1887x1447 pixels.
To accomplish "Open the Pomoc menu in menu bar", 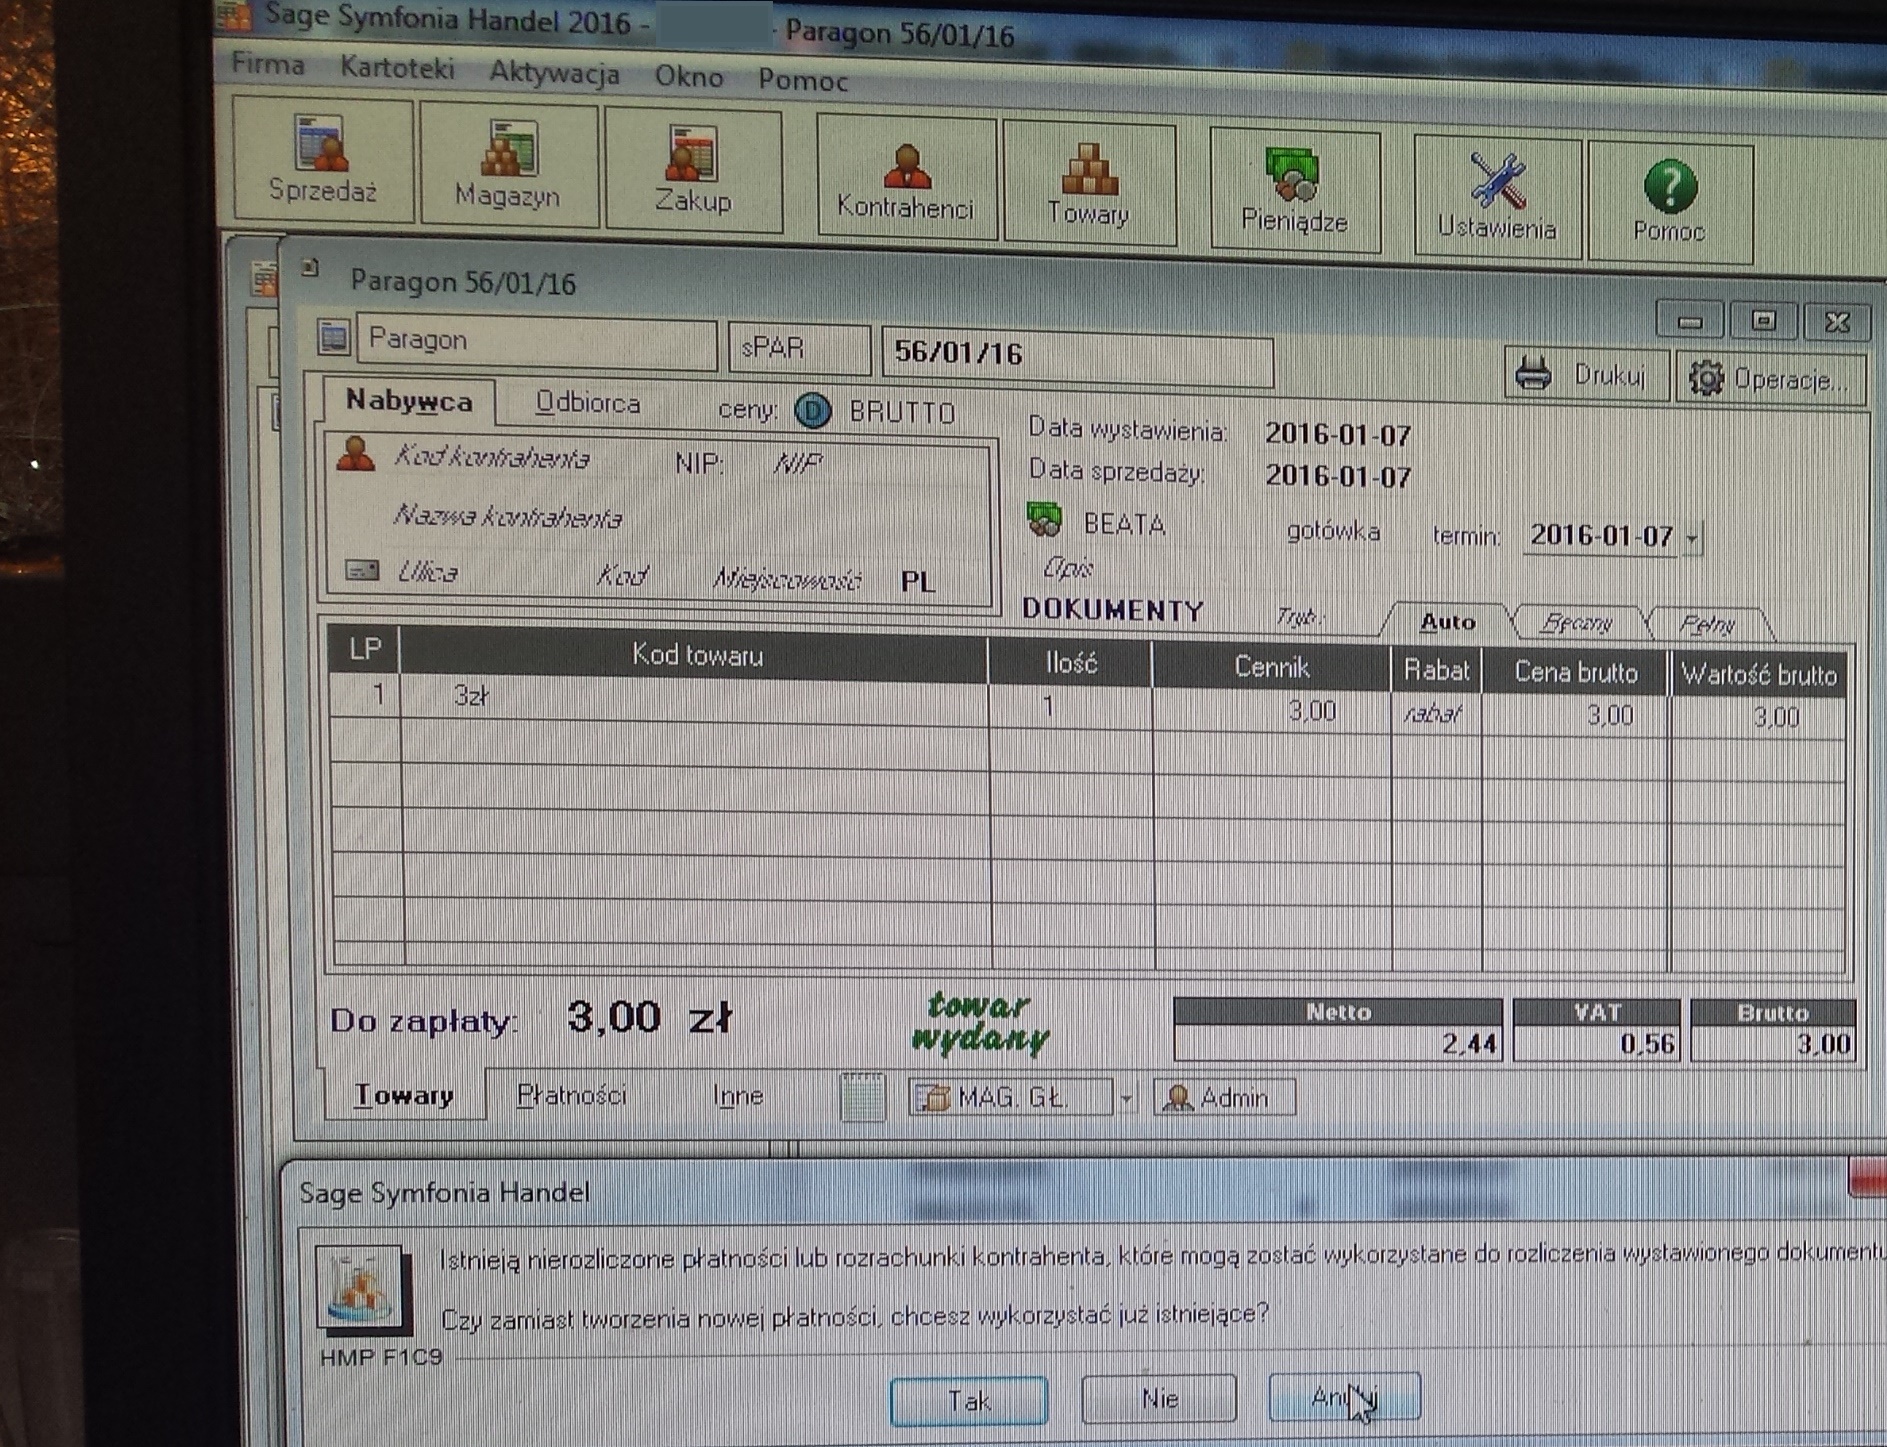I will point(803,80).
